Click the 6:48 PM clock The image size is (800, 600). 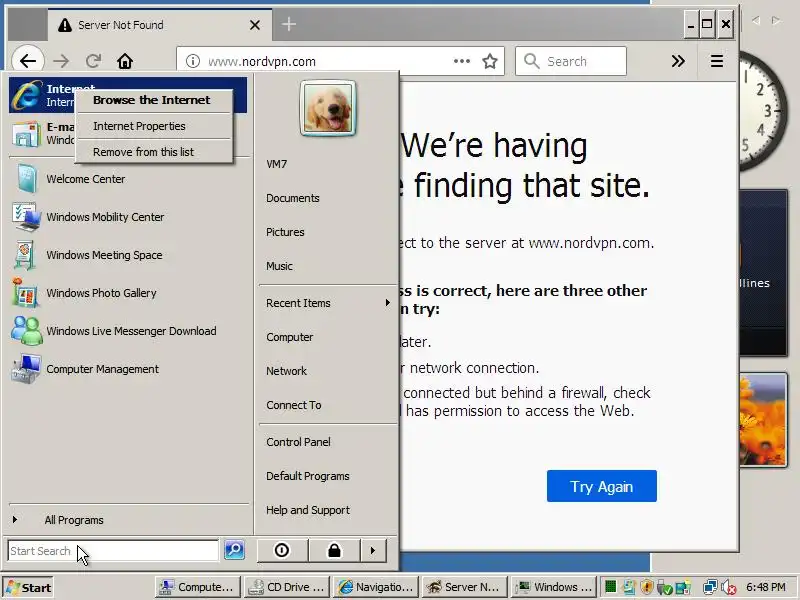[766, 587]
